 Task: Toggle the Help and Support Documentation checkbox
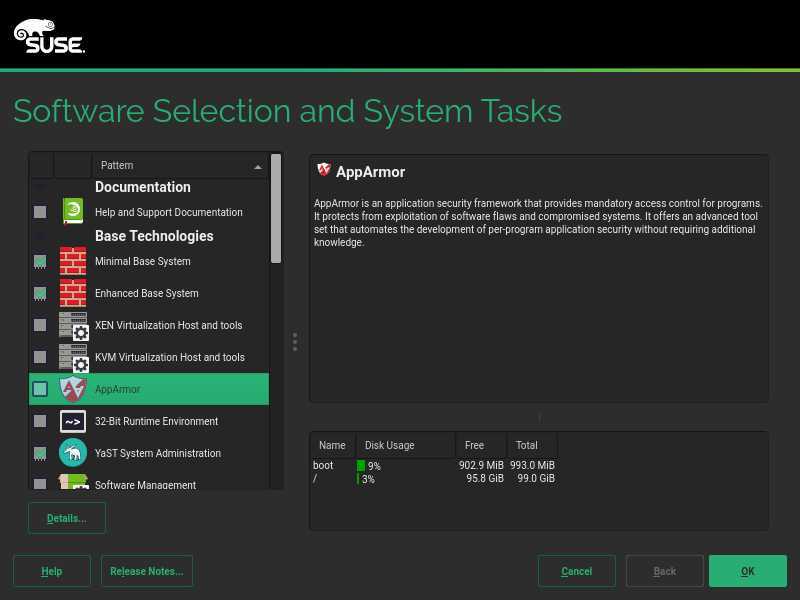40,212
